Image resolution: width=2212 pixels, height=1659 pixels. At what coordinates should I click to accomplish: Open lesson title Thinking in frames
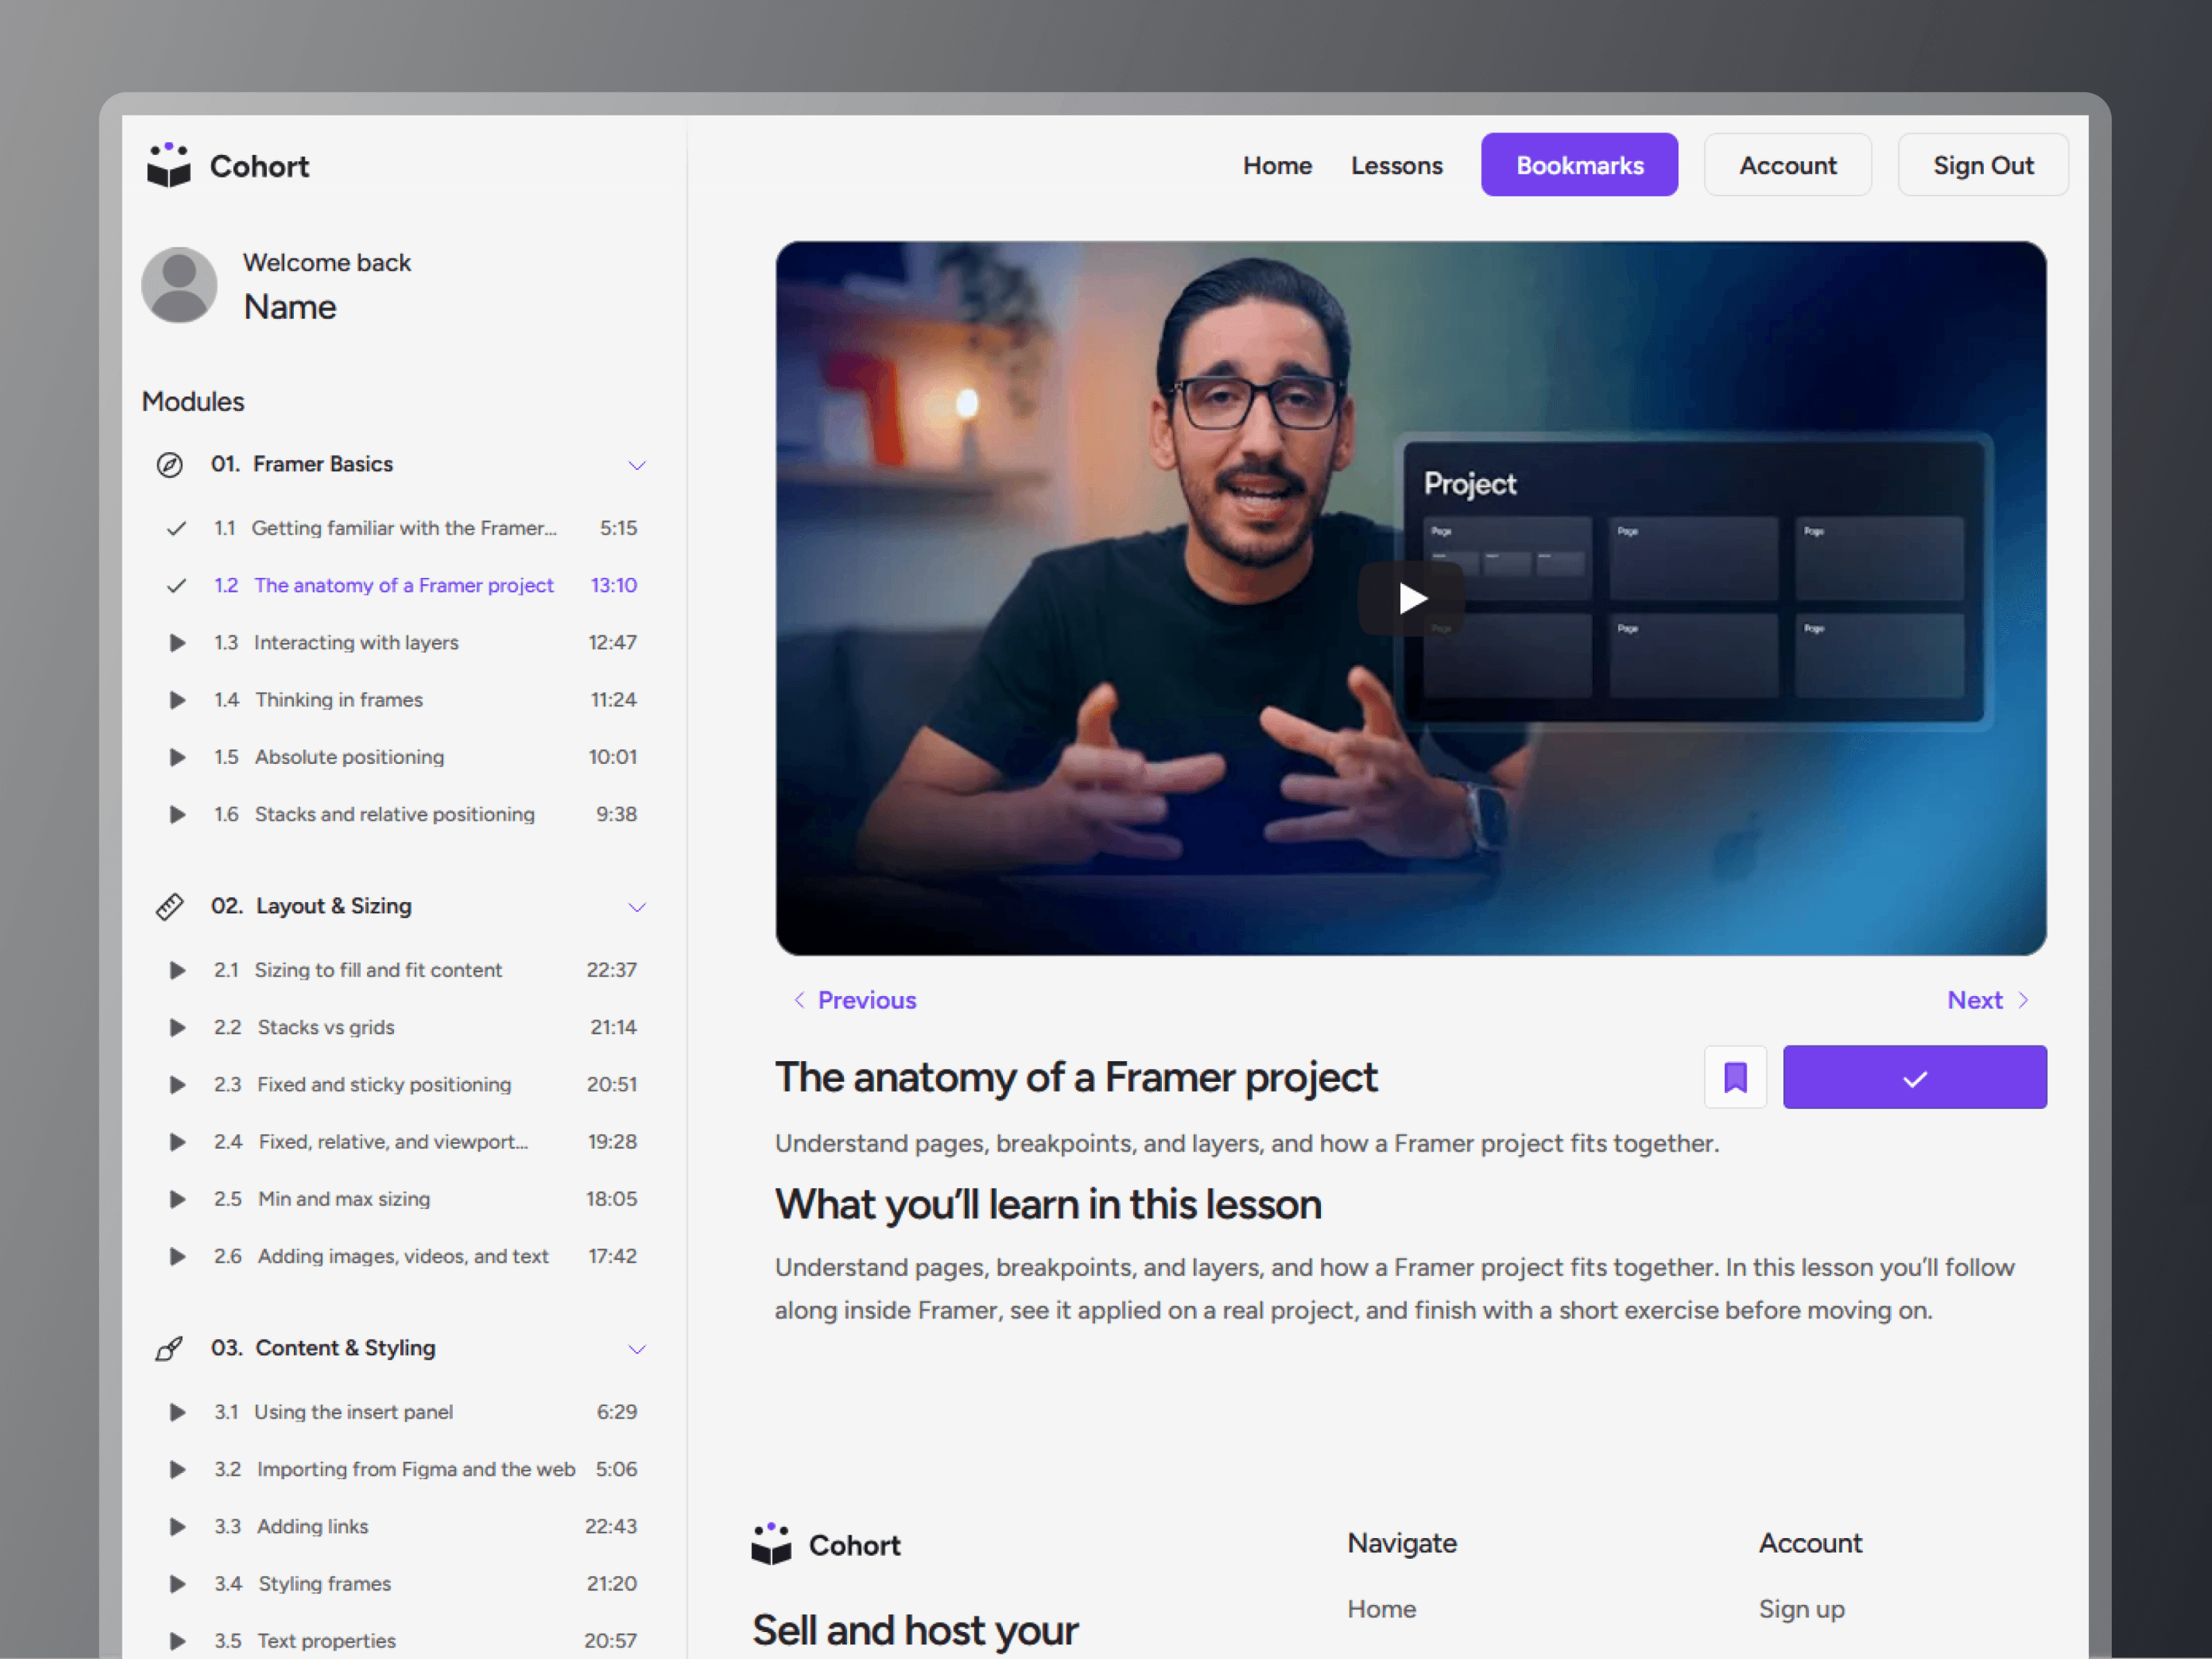pyautogui.click(x=339, y=700)
